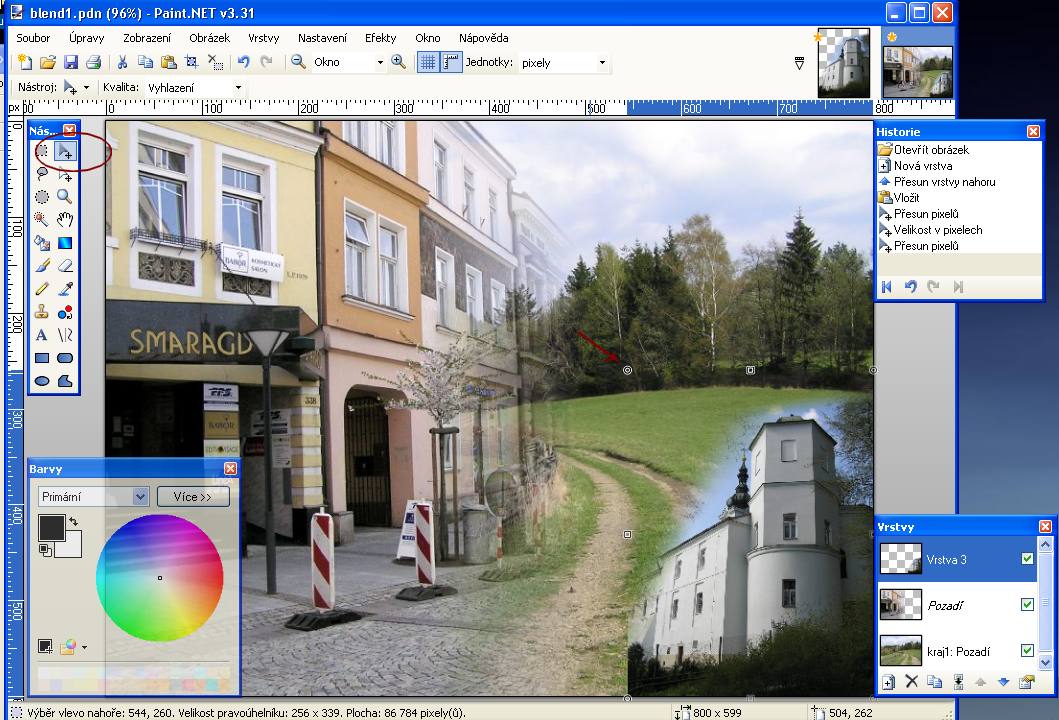This screenshot has height=720, width=1059.
Task: Open the Vrstvy menu
Action: pos(263,38)
